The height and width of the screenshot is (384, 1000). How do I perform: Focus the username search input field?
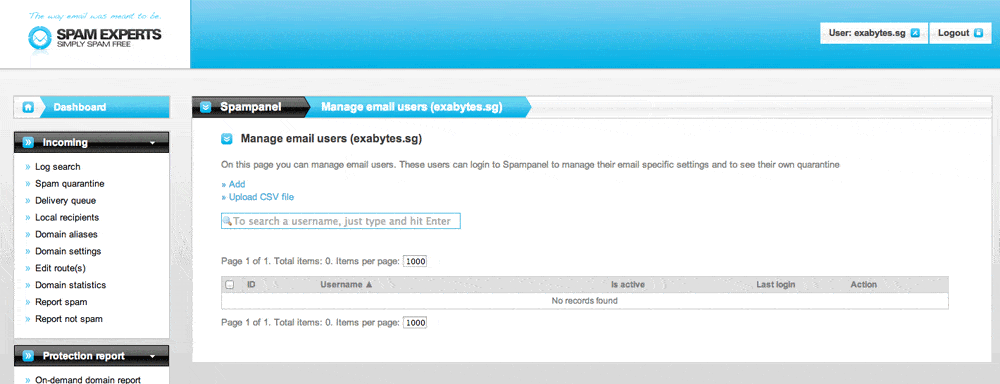click(x=341, y=221)
